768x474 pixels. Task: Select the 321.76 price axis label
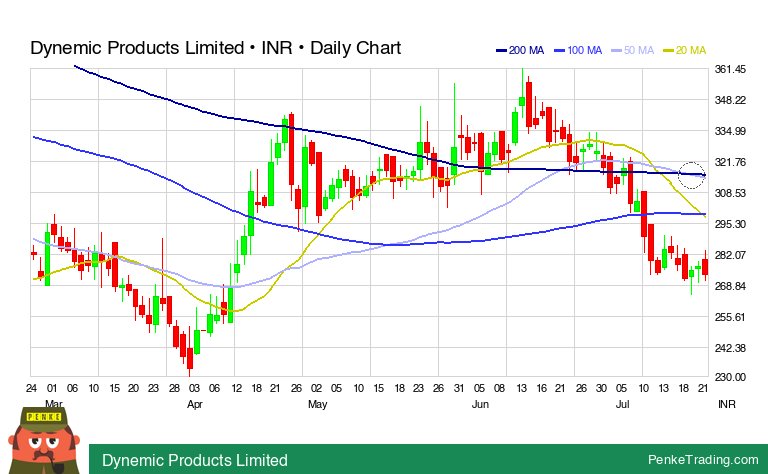pyautogui.click(x=730, y=162)
